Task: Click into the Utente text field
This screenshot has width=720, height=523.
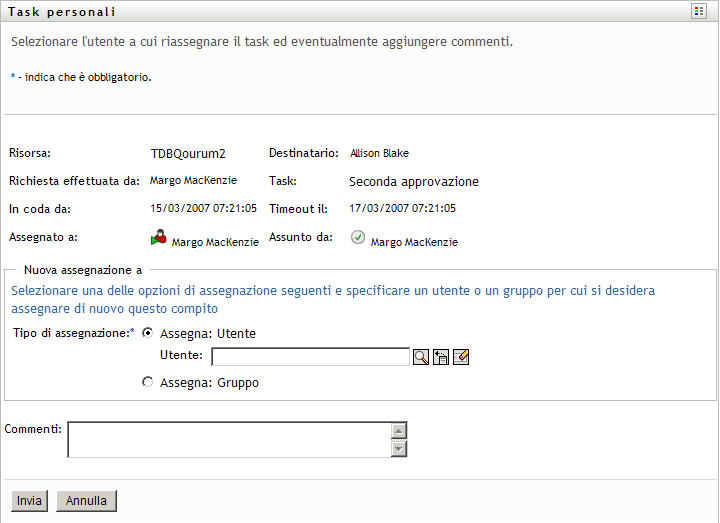Action: (310, 357)
